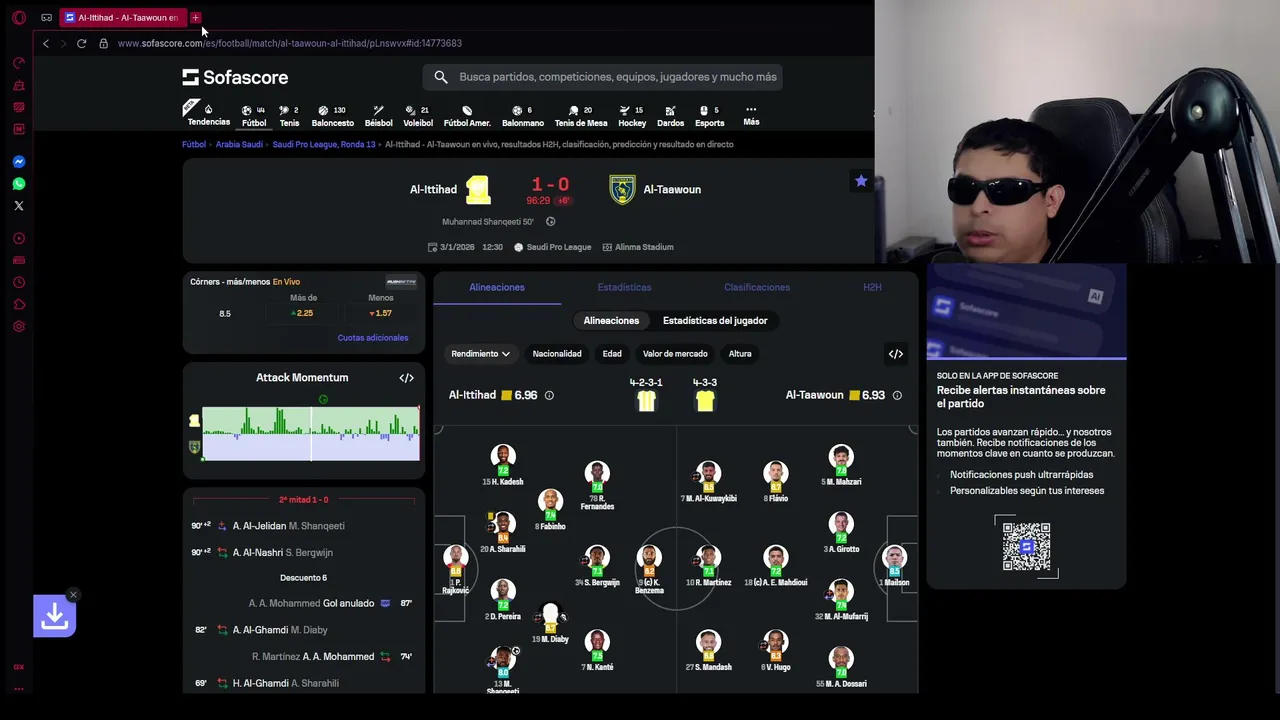This screenshot has width=1280, height=720.
Task: Open Opera main menu logo
Action: point(18,17)
